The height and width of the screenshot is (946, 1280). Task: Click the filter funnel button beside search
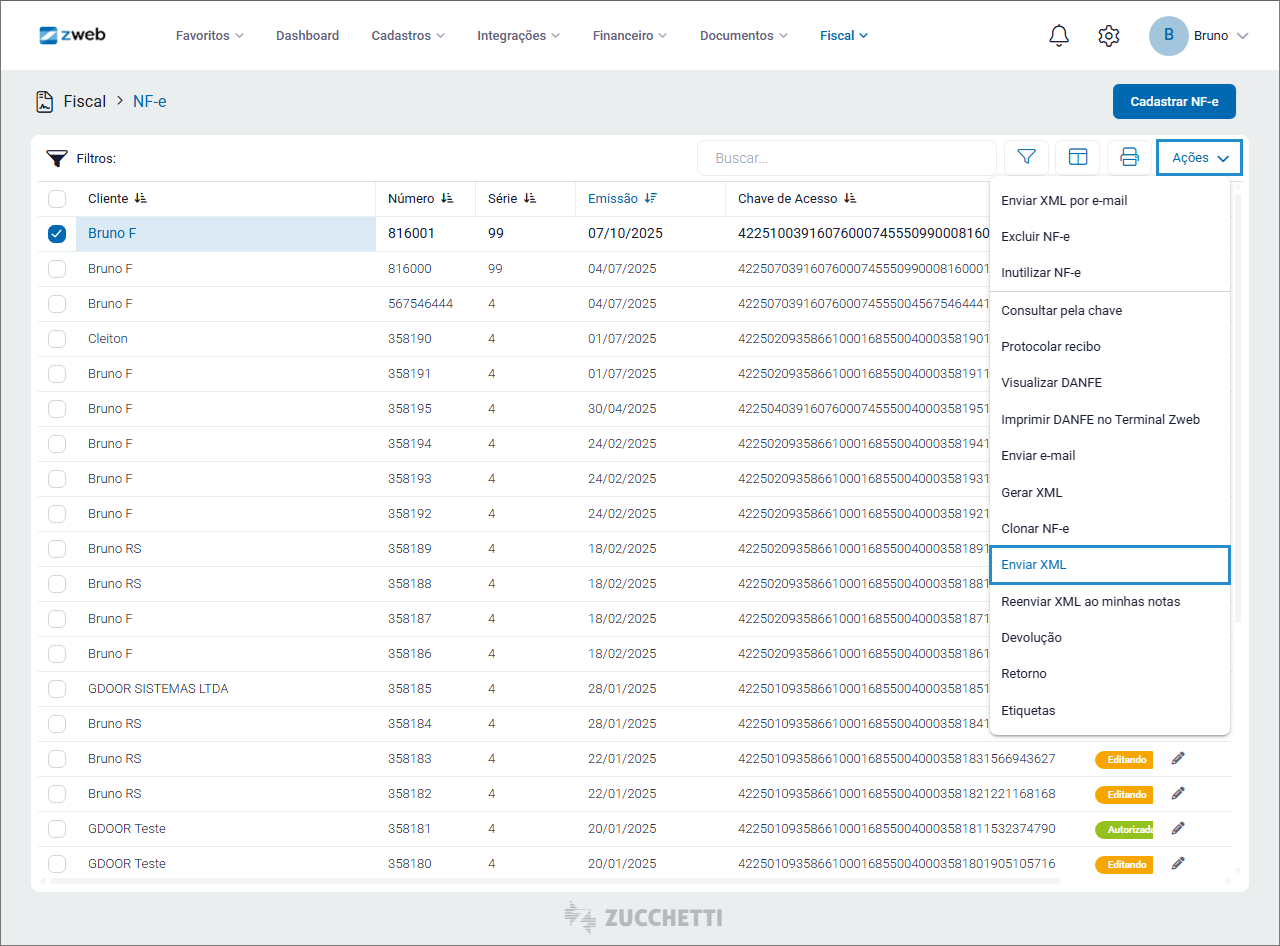point(1026,157)
